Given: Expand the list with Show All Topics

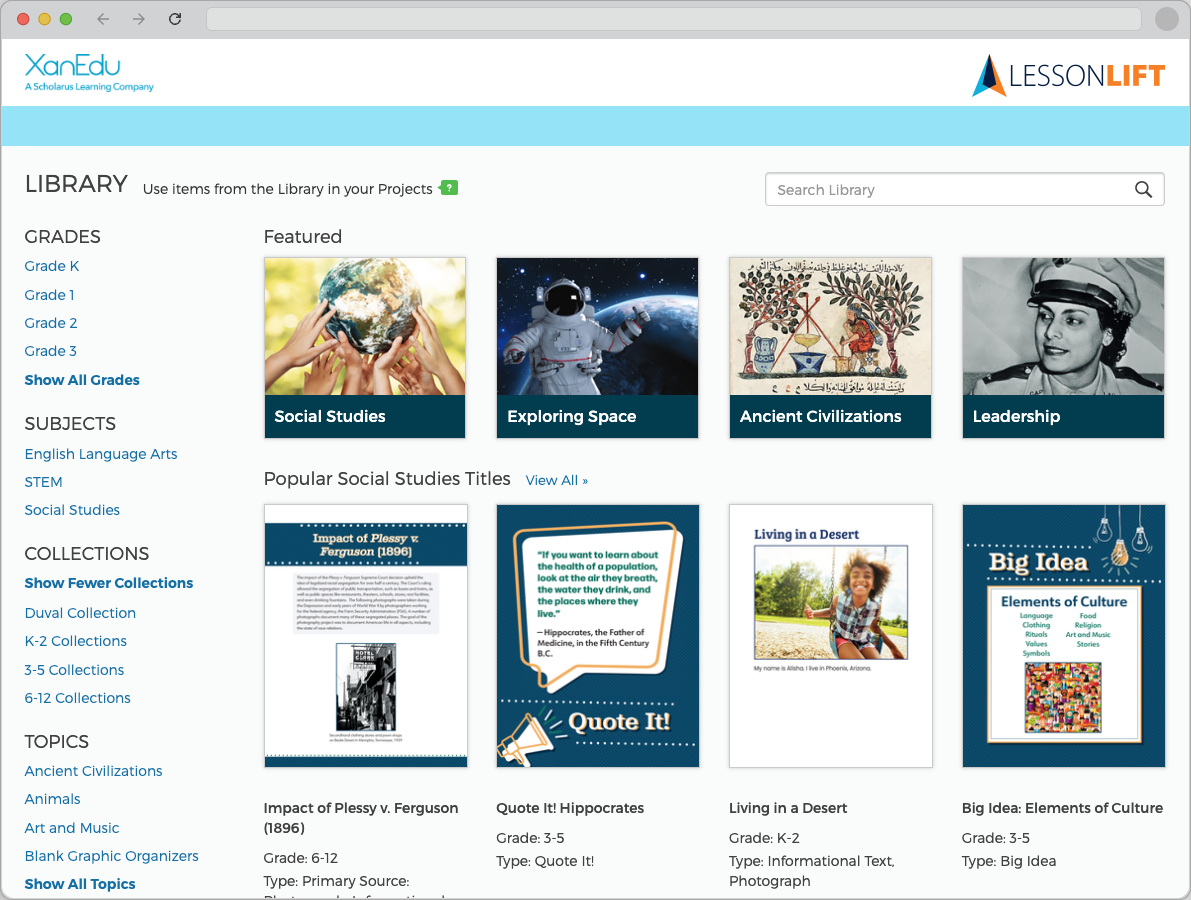Looking at the screenshot, I should pyautogui.click(x=80, y=884).
